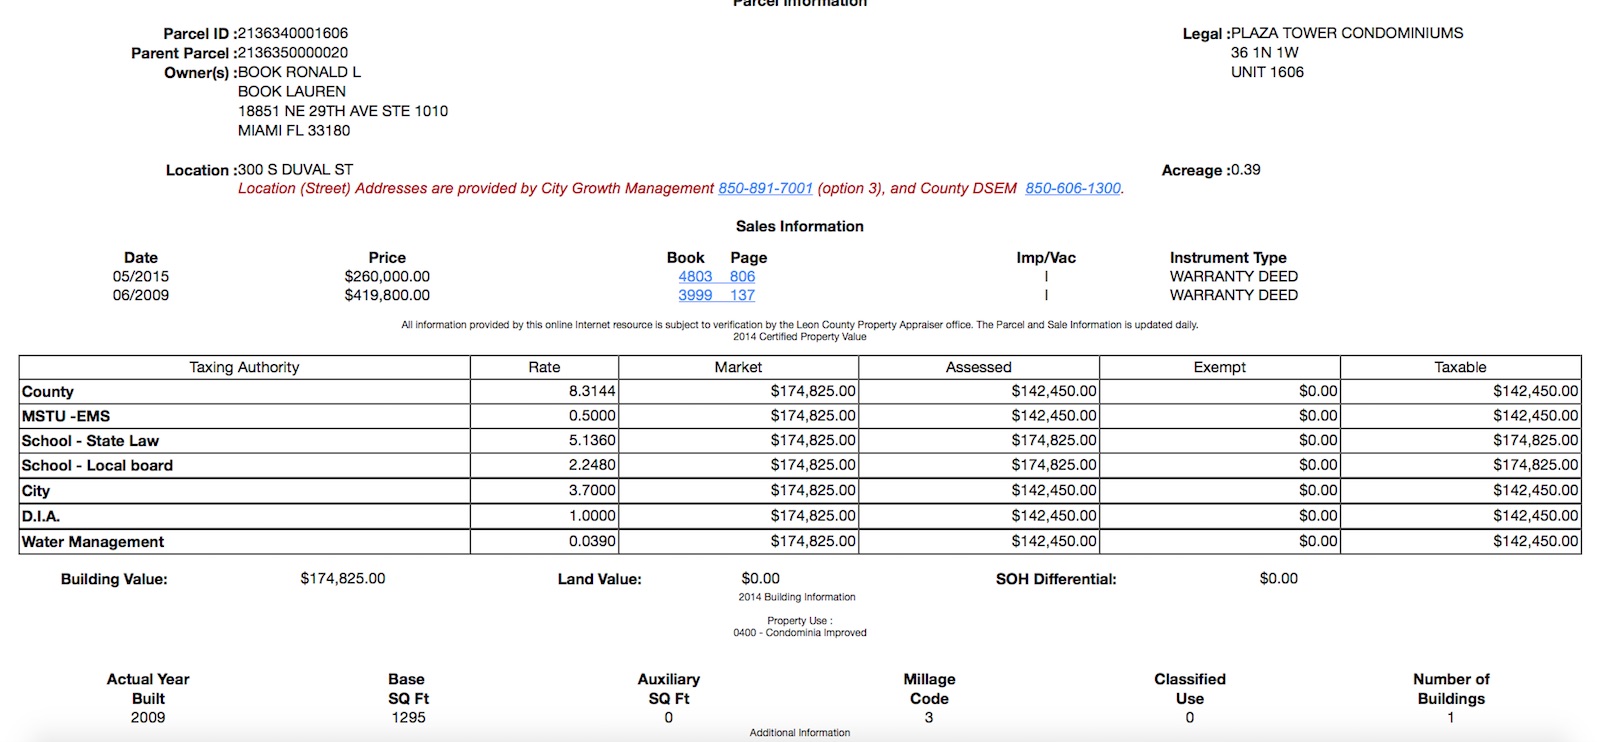Click SOH Differential amount $0.00
Image resolution: width=1597 pixels, height=742 pixels.
(1279, 578)
